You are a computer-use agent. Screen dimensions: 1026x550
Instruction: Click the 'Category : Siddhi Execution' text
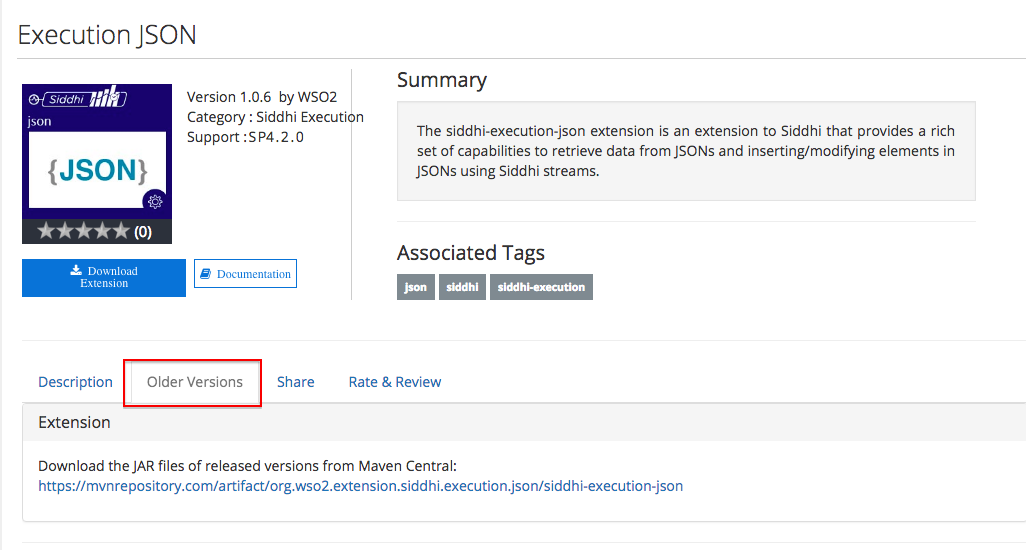click(275, 117)
